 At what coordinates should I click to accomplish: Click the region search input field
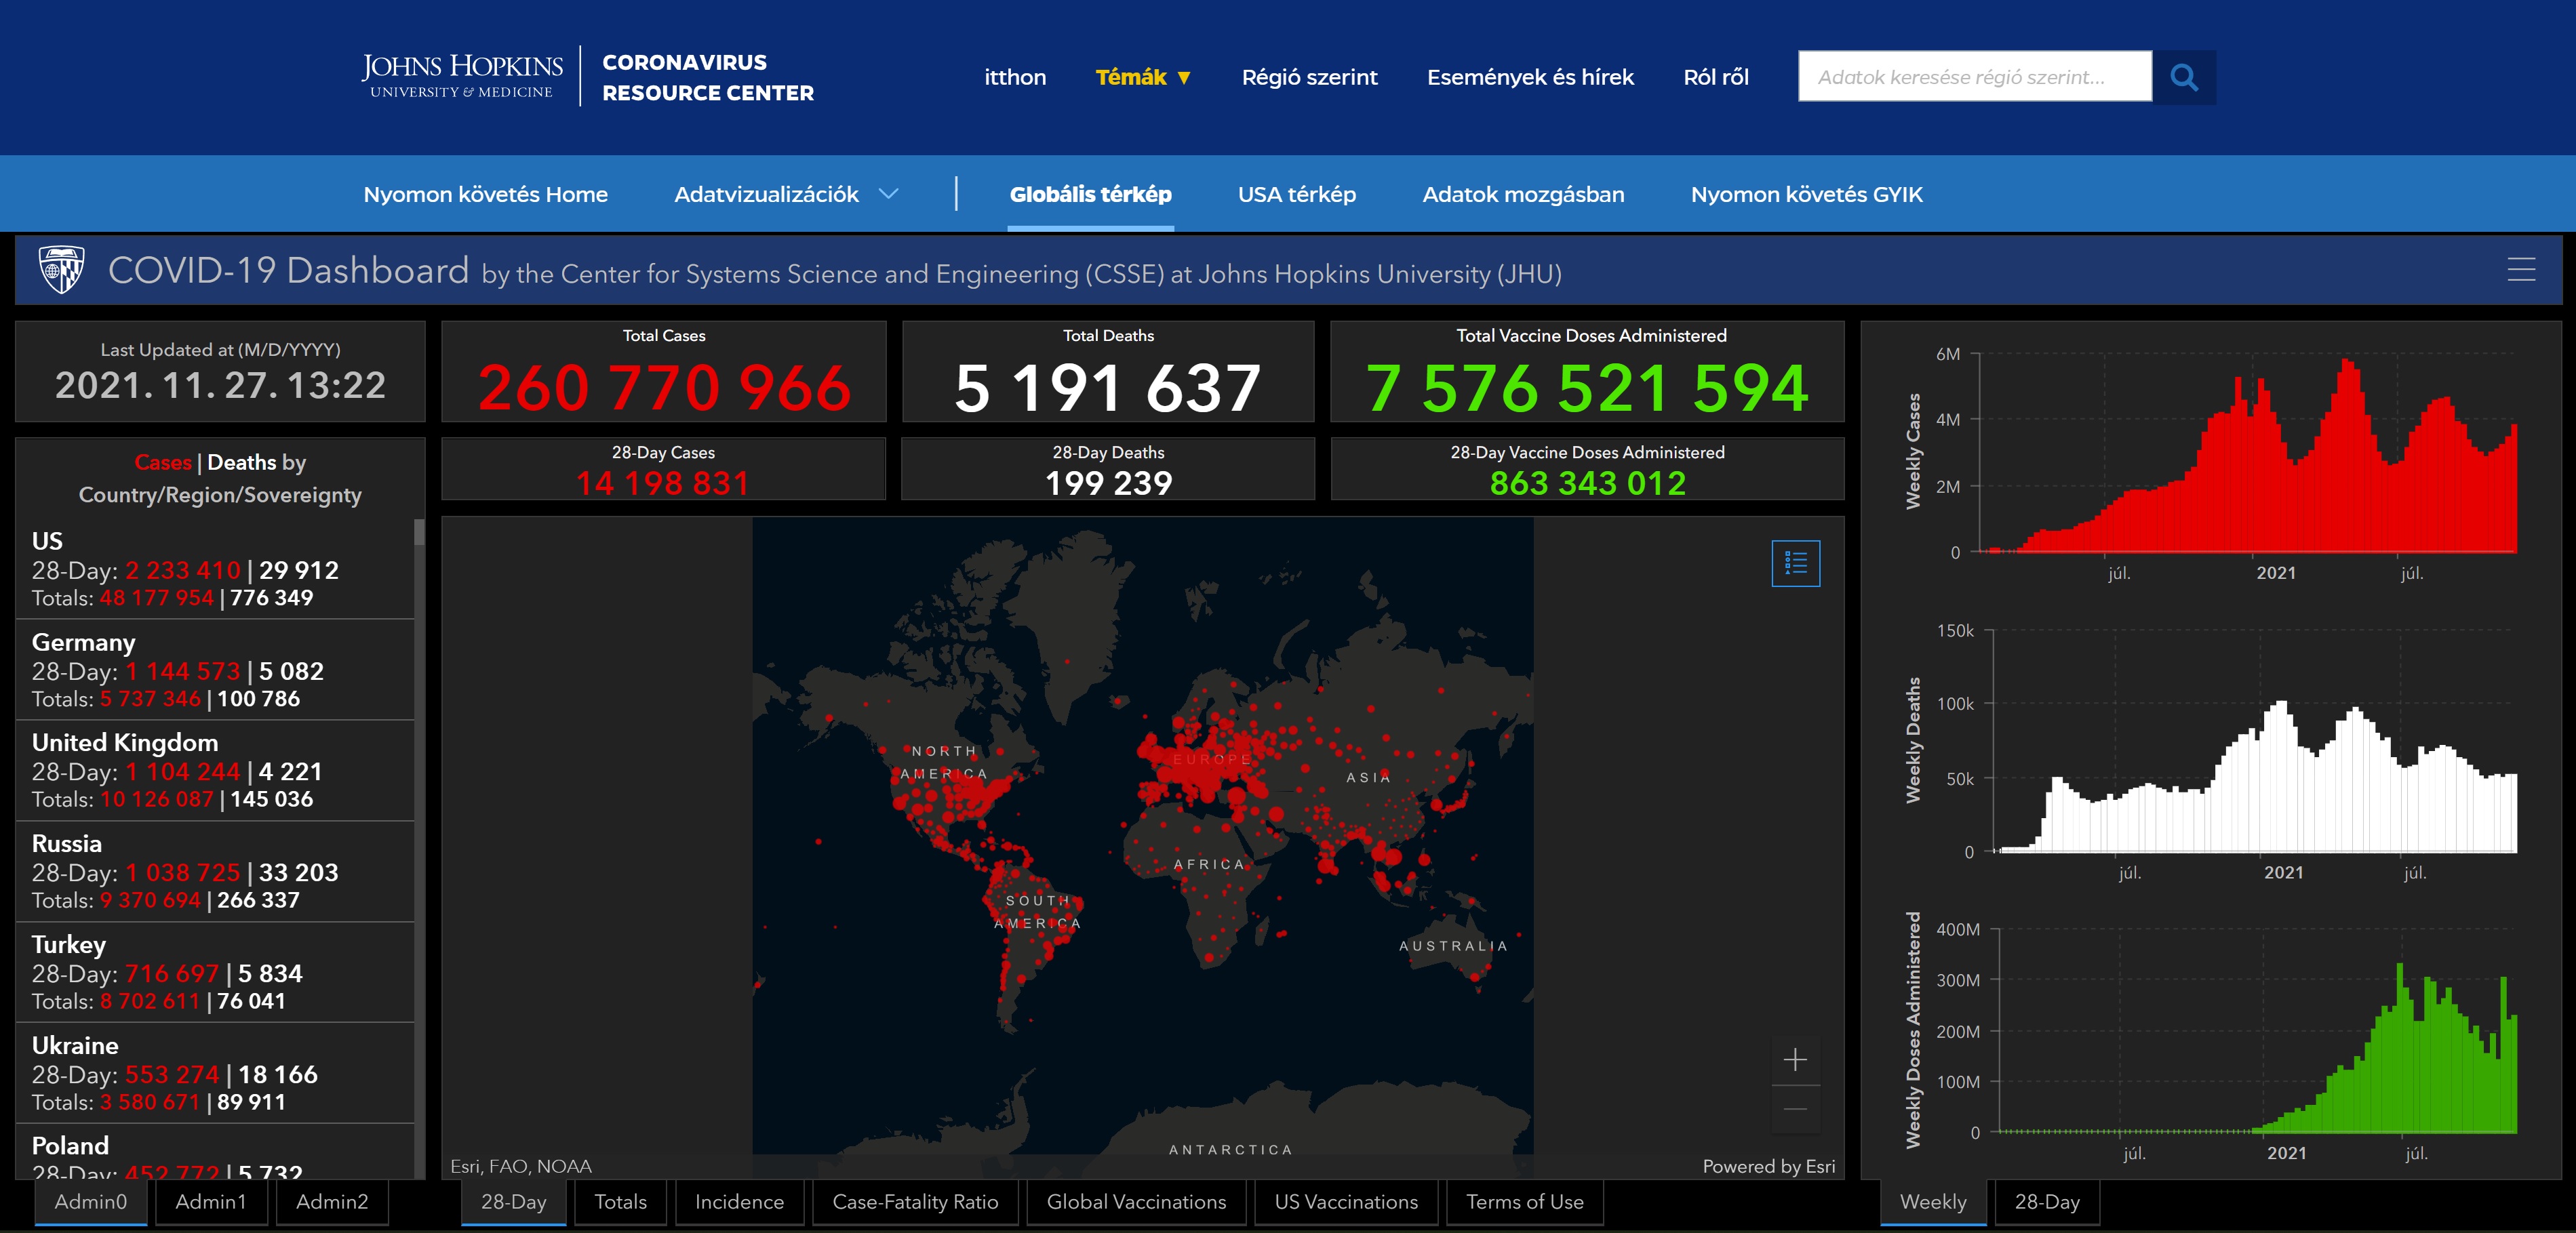tap(1974, 77)
